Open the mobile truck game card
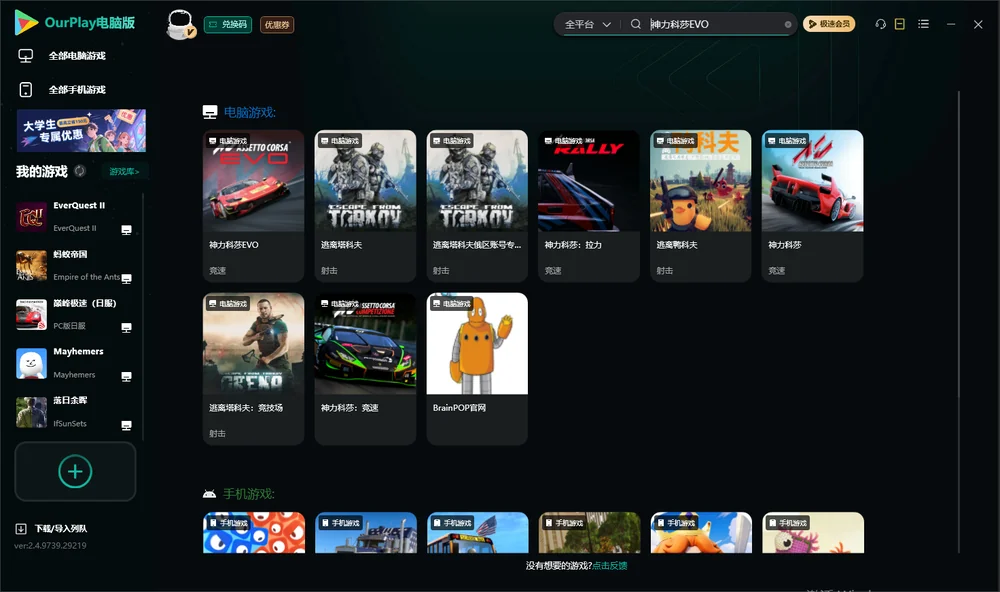This screenshot has width=1000, height=592. [x=366, y=533]
